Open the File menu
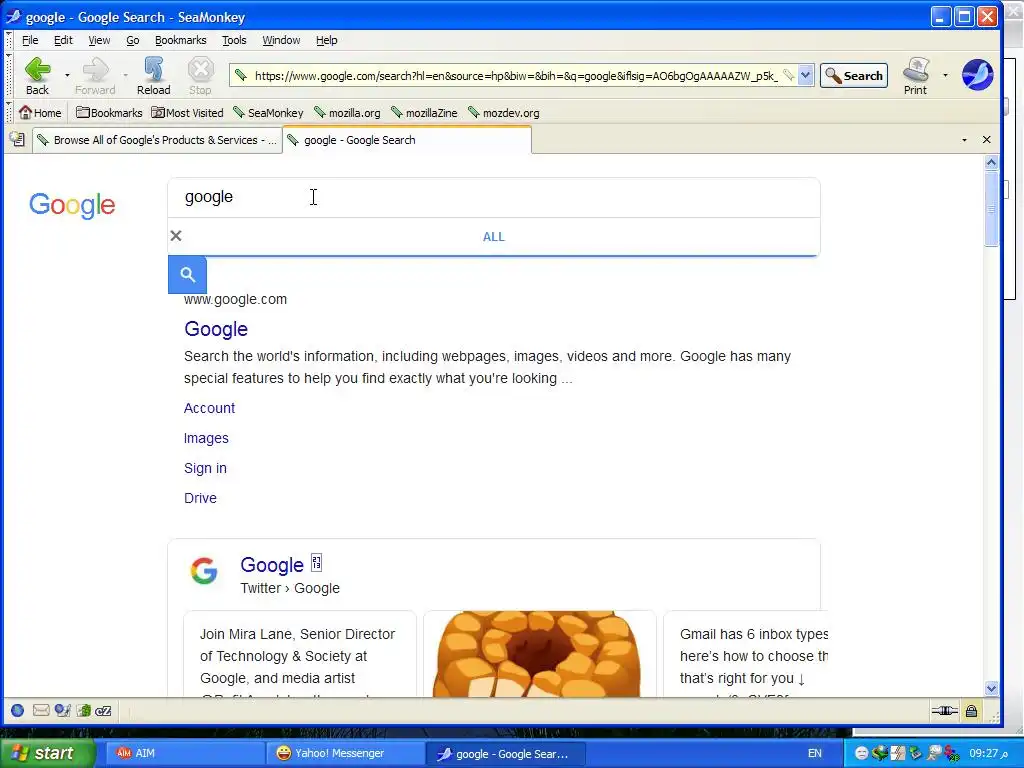1024x768 pixels. (30, 40)
